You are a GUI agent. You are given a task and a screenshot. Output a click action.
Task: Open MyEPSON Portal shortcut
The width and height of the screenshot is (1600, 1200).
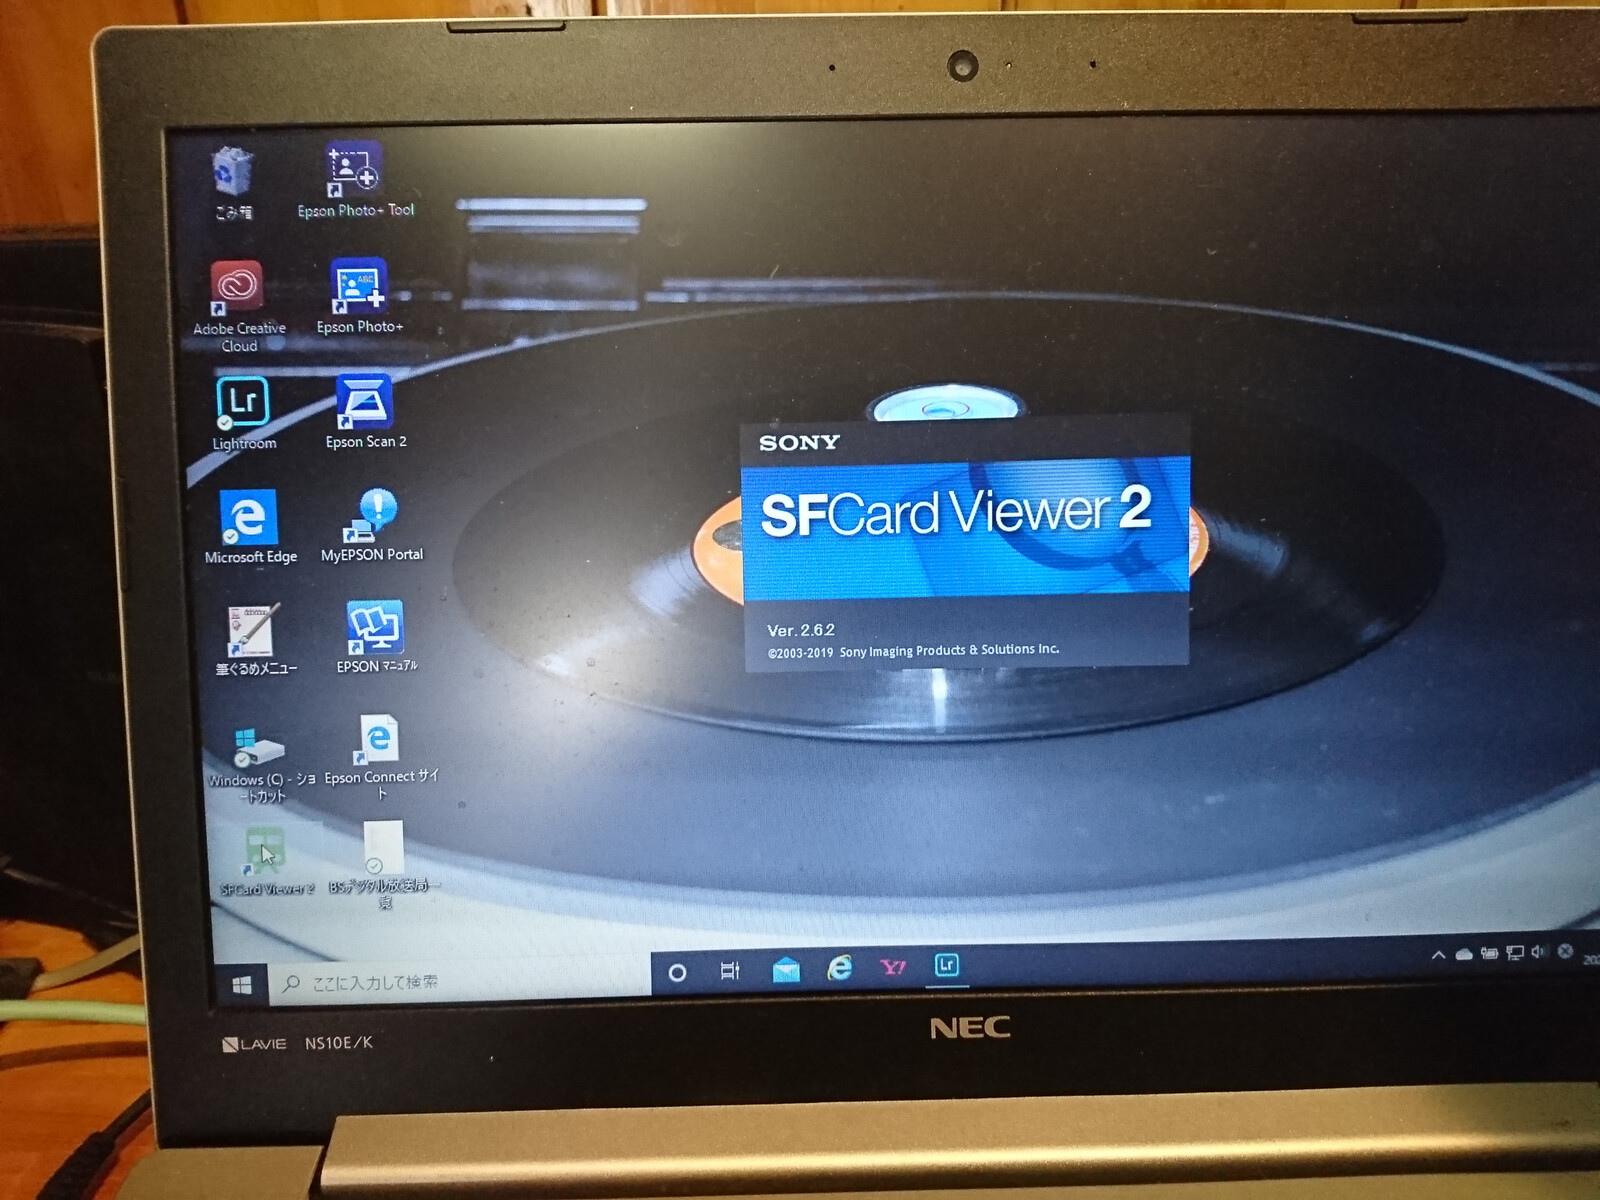click(371, 525)
